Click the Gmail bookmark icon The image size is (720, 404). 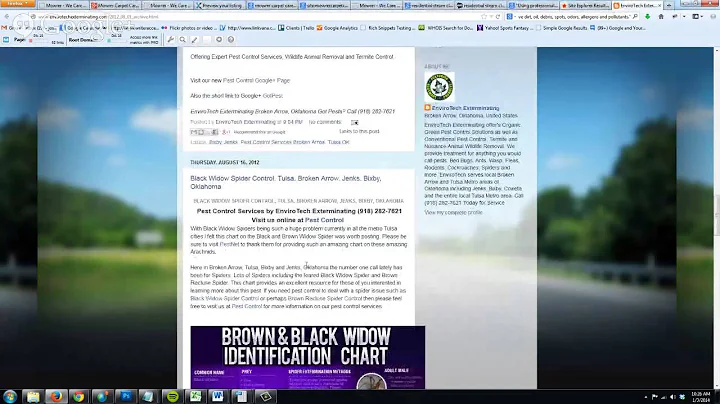pyautogui.click(x=5, y=28)
